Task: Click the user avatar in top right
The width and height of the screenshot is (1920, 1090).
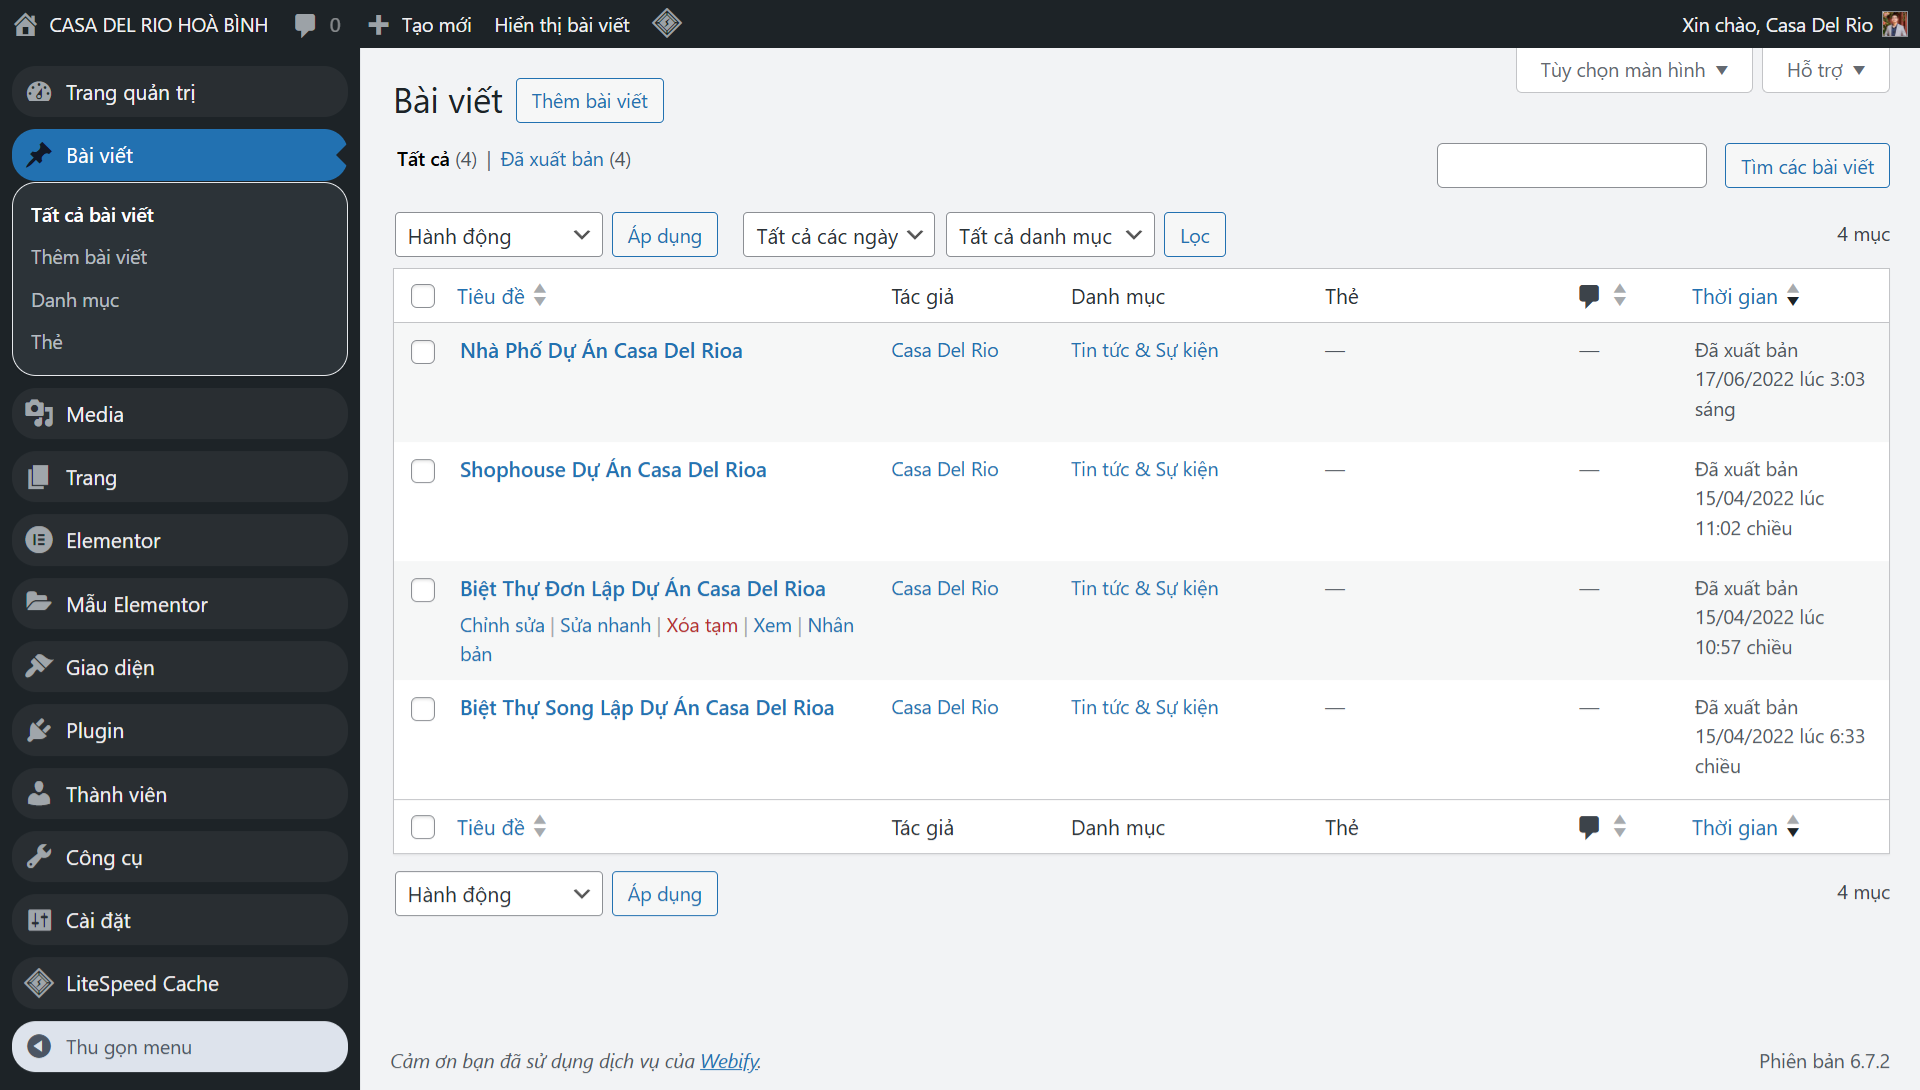Action: point(1895,24)
